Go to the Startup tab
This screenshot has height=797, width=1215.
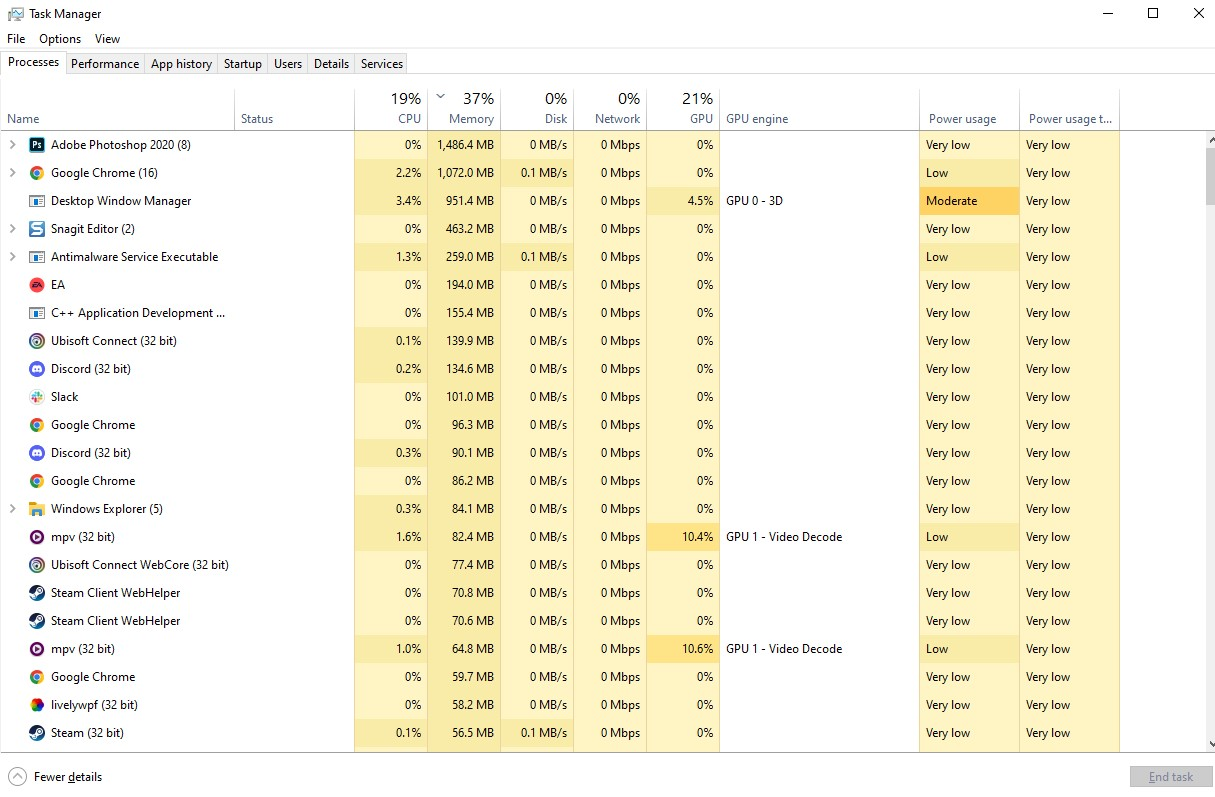point(243,64)
